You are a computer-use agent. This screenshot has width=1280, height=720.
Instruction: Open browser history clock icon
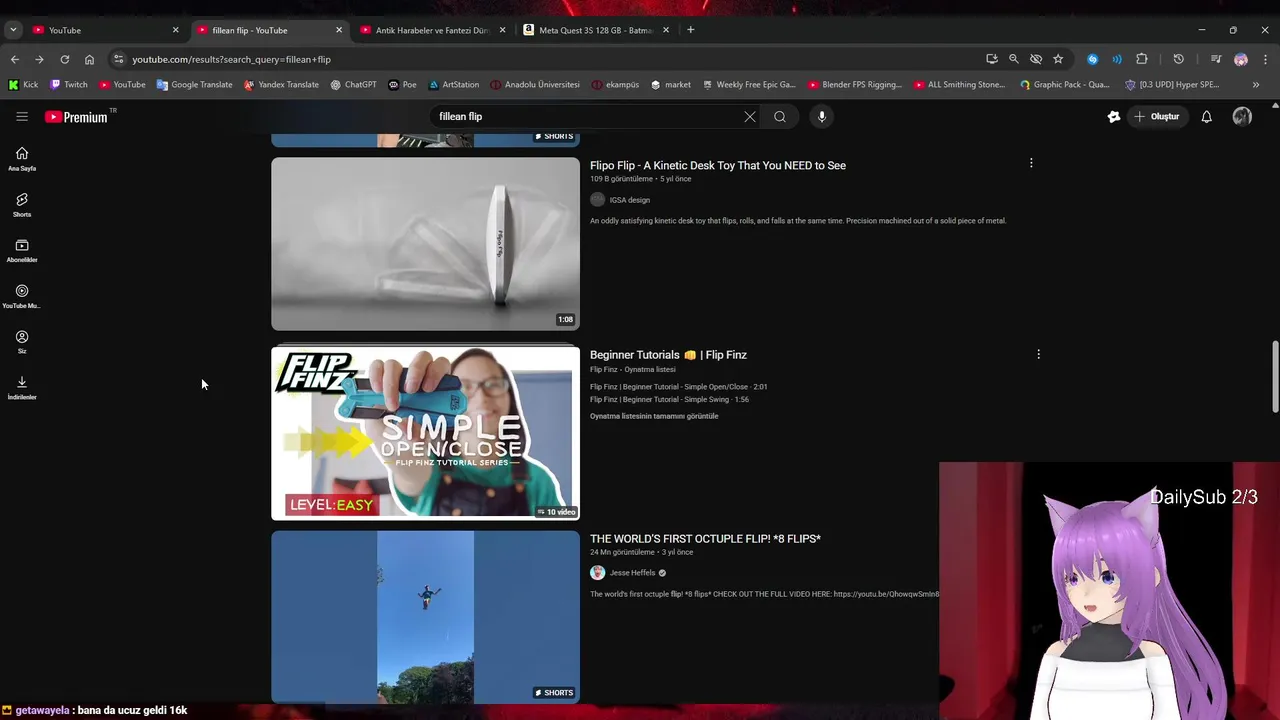click(1178, 59)
